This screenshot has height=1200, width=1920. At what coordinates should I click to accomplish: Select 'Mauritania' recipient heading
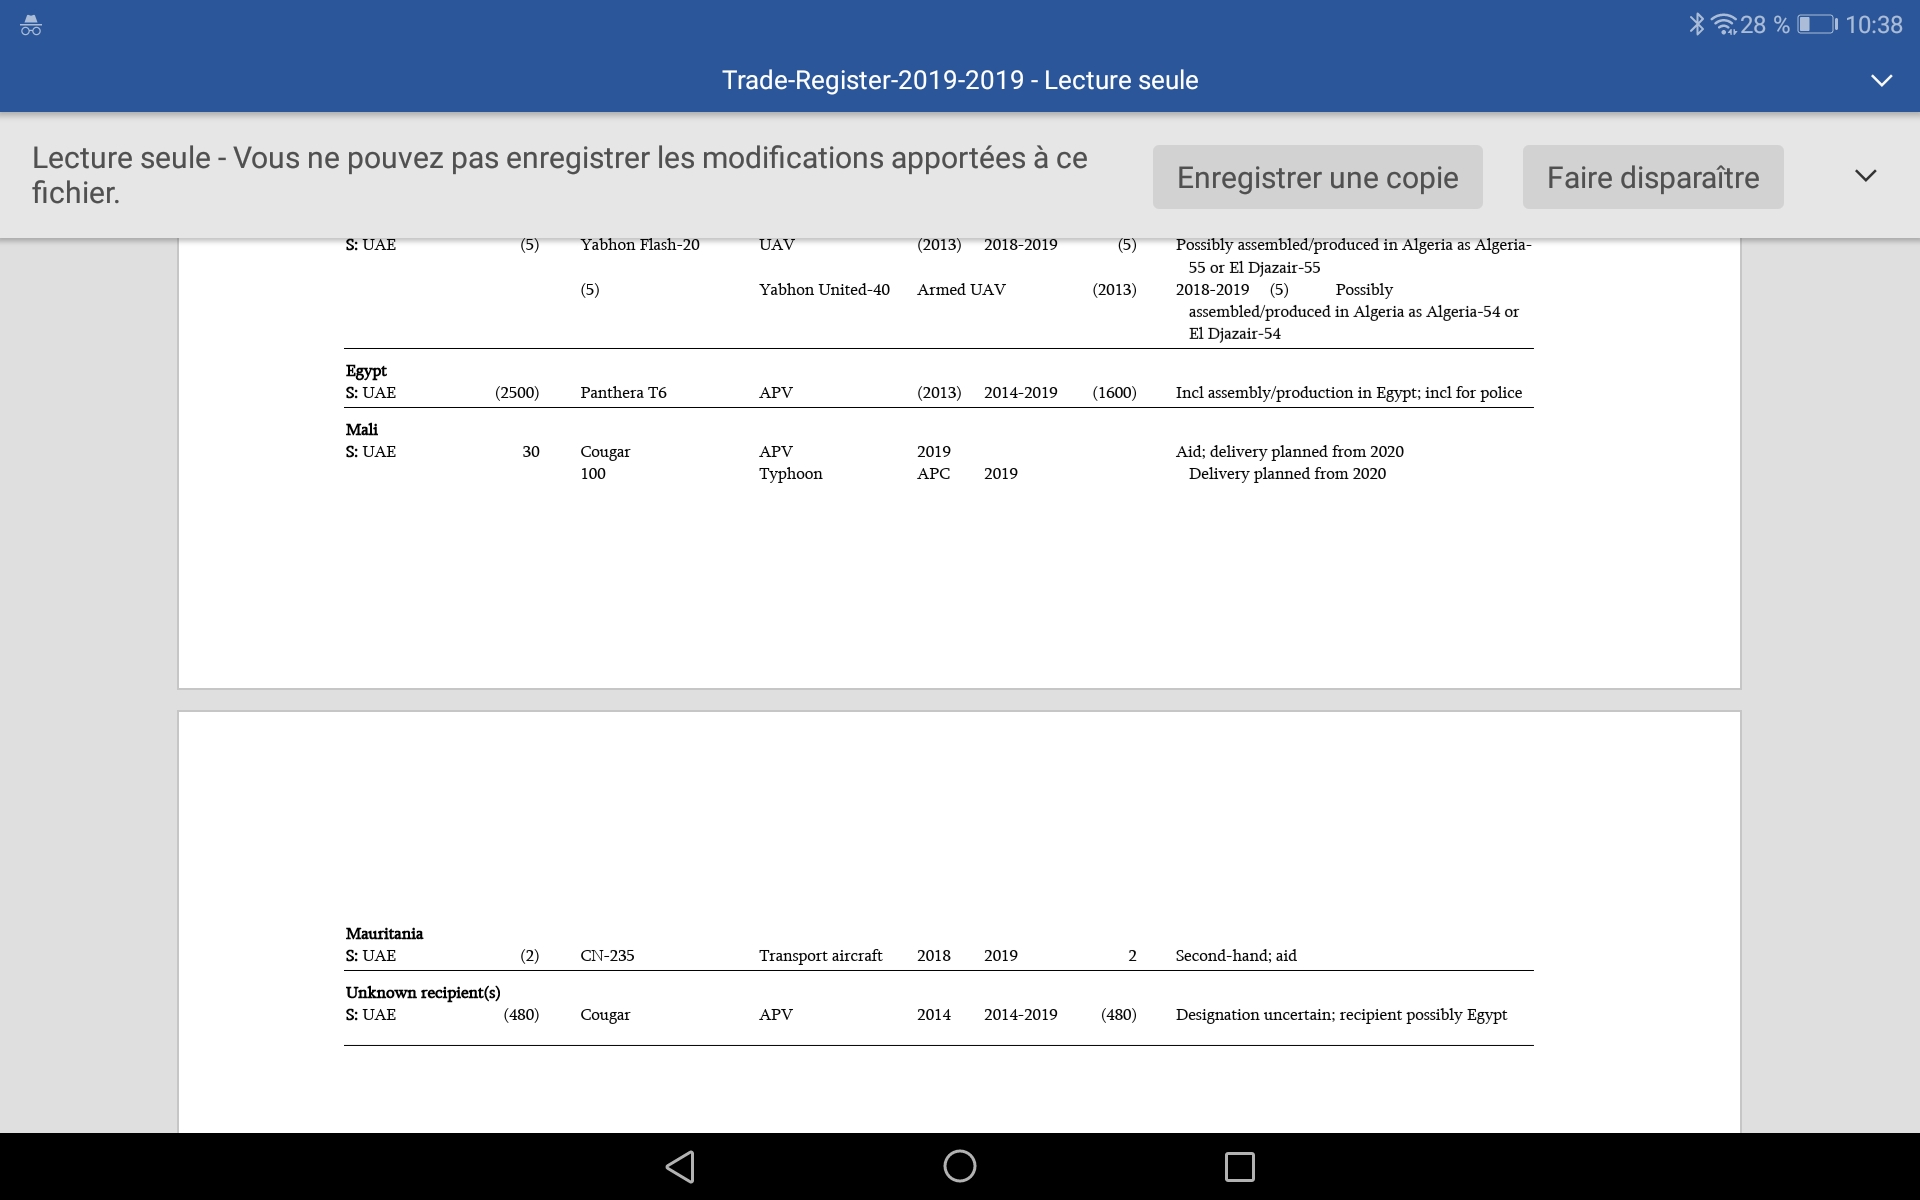(x=384, y=933)
